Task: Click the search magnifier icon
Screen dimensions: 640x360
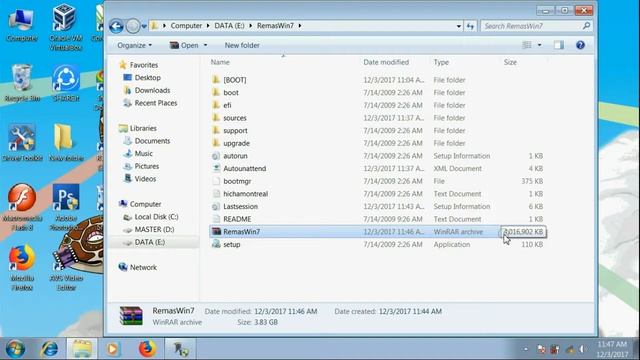Action: point(587,26)
